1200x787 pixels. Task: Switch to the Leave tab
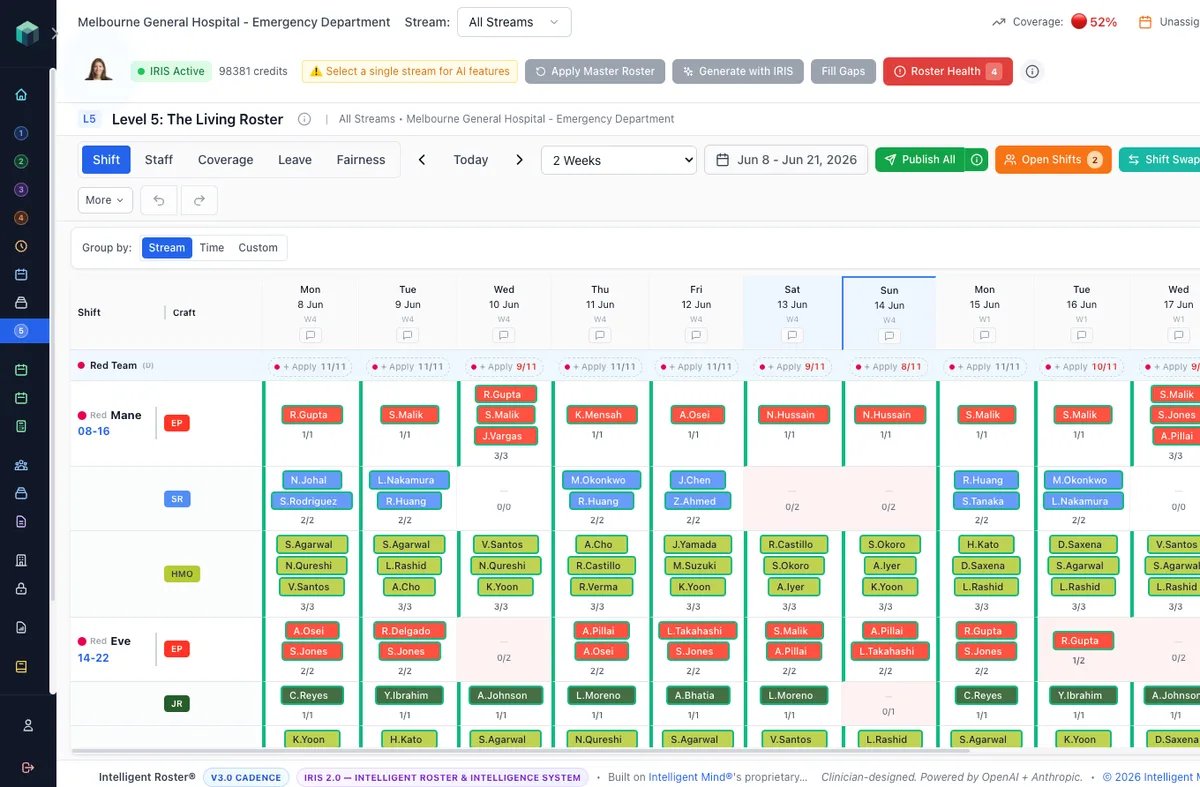[x=295, y=160]
